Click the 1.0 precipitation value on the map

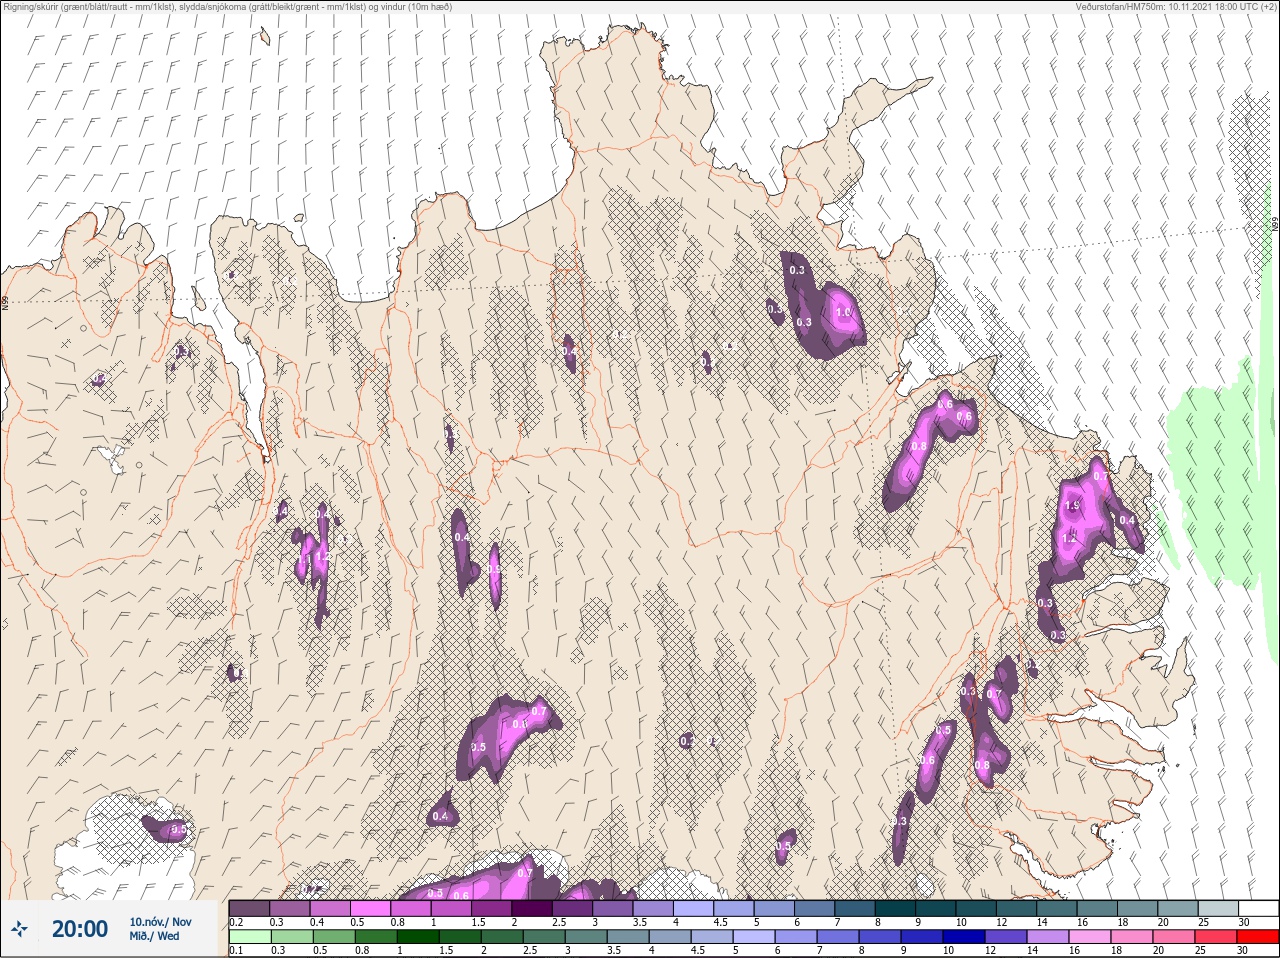[842, 312]
